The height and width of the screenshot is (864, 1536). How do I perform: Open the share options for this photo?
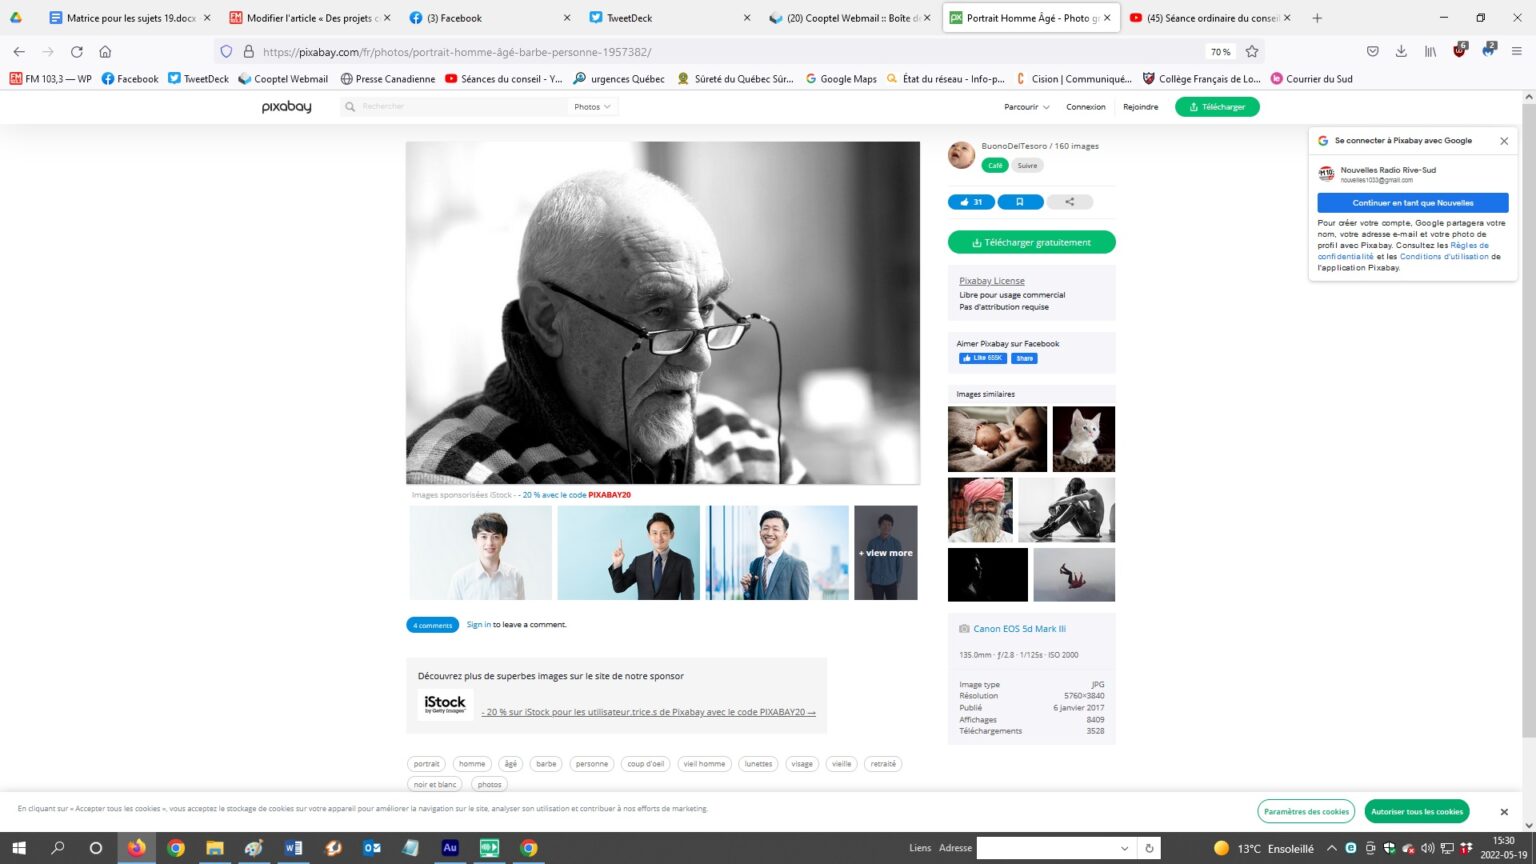(x=1069, y=202)
